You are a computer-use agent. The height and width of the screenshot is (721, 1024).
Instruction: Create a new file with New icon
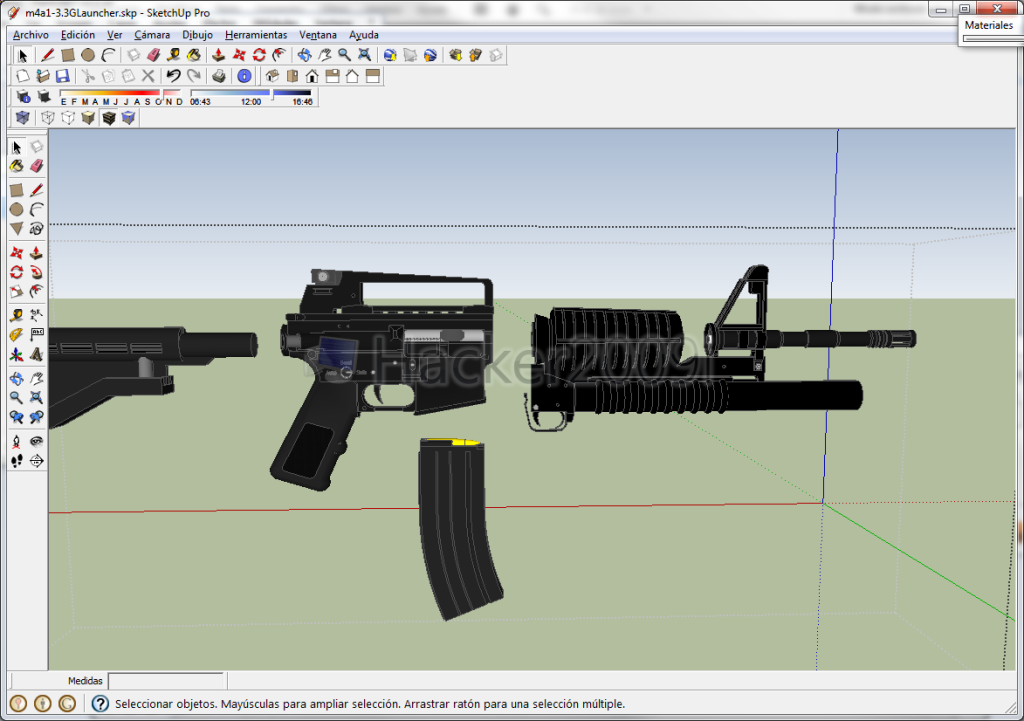(23, 76)
